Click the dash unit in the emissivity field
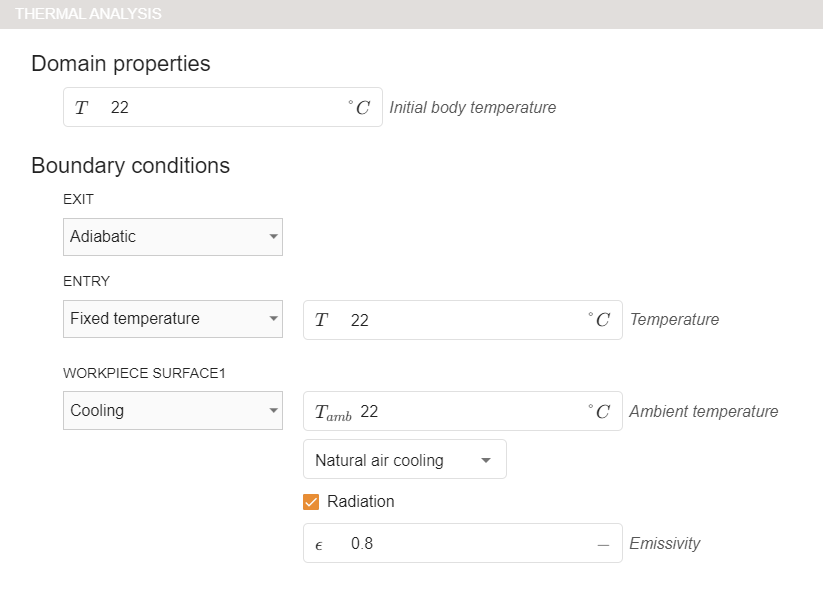The image size is (823, 592). click(x=603, y=545)
